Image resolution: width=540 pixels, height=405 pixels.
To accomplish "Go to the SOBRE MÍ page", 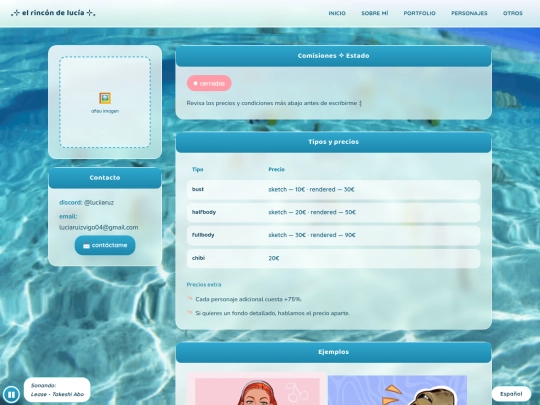I will point(375,13).
